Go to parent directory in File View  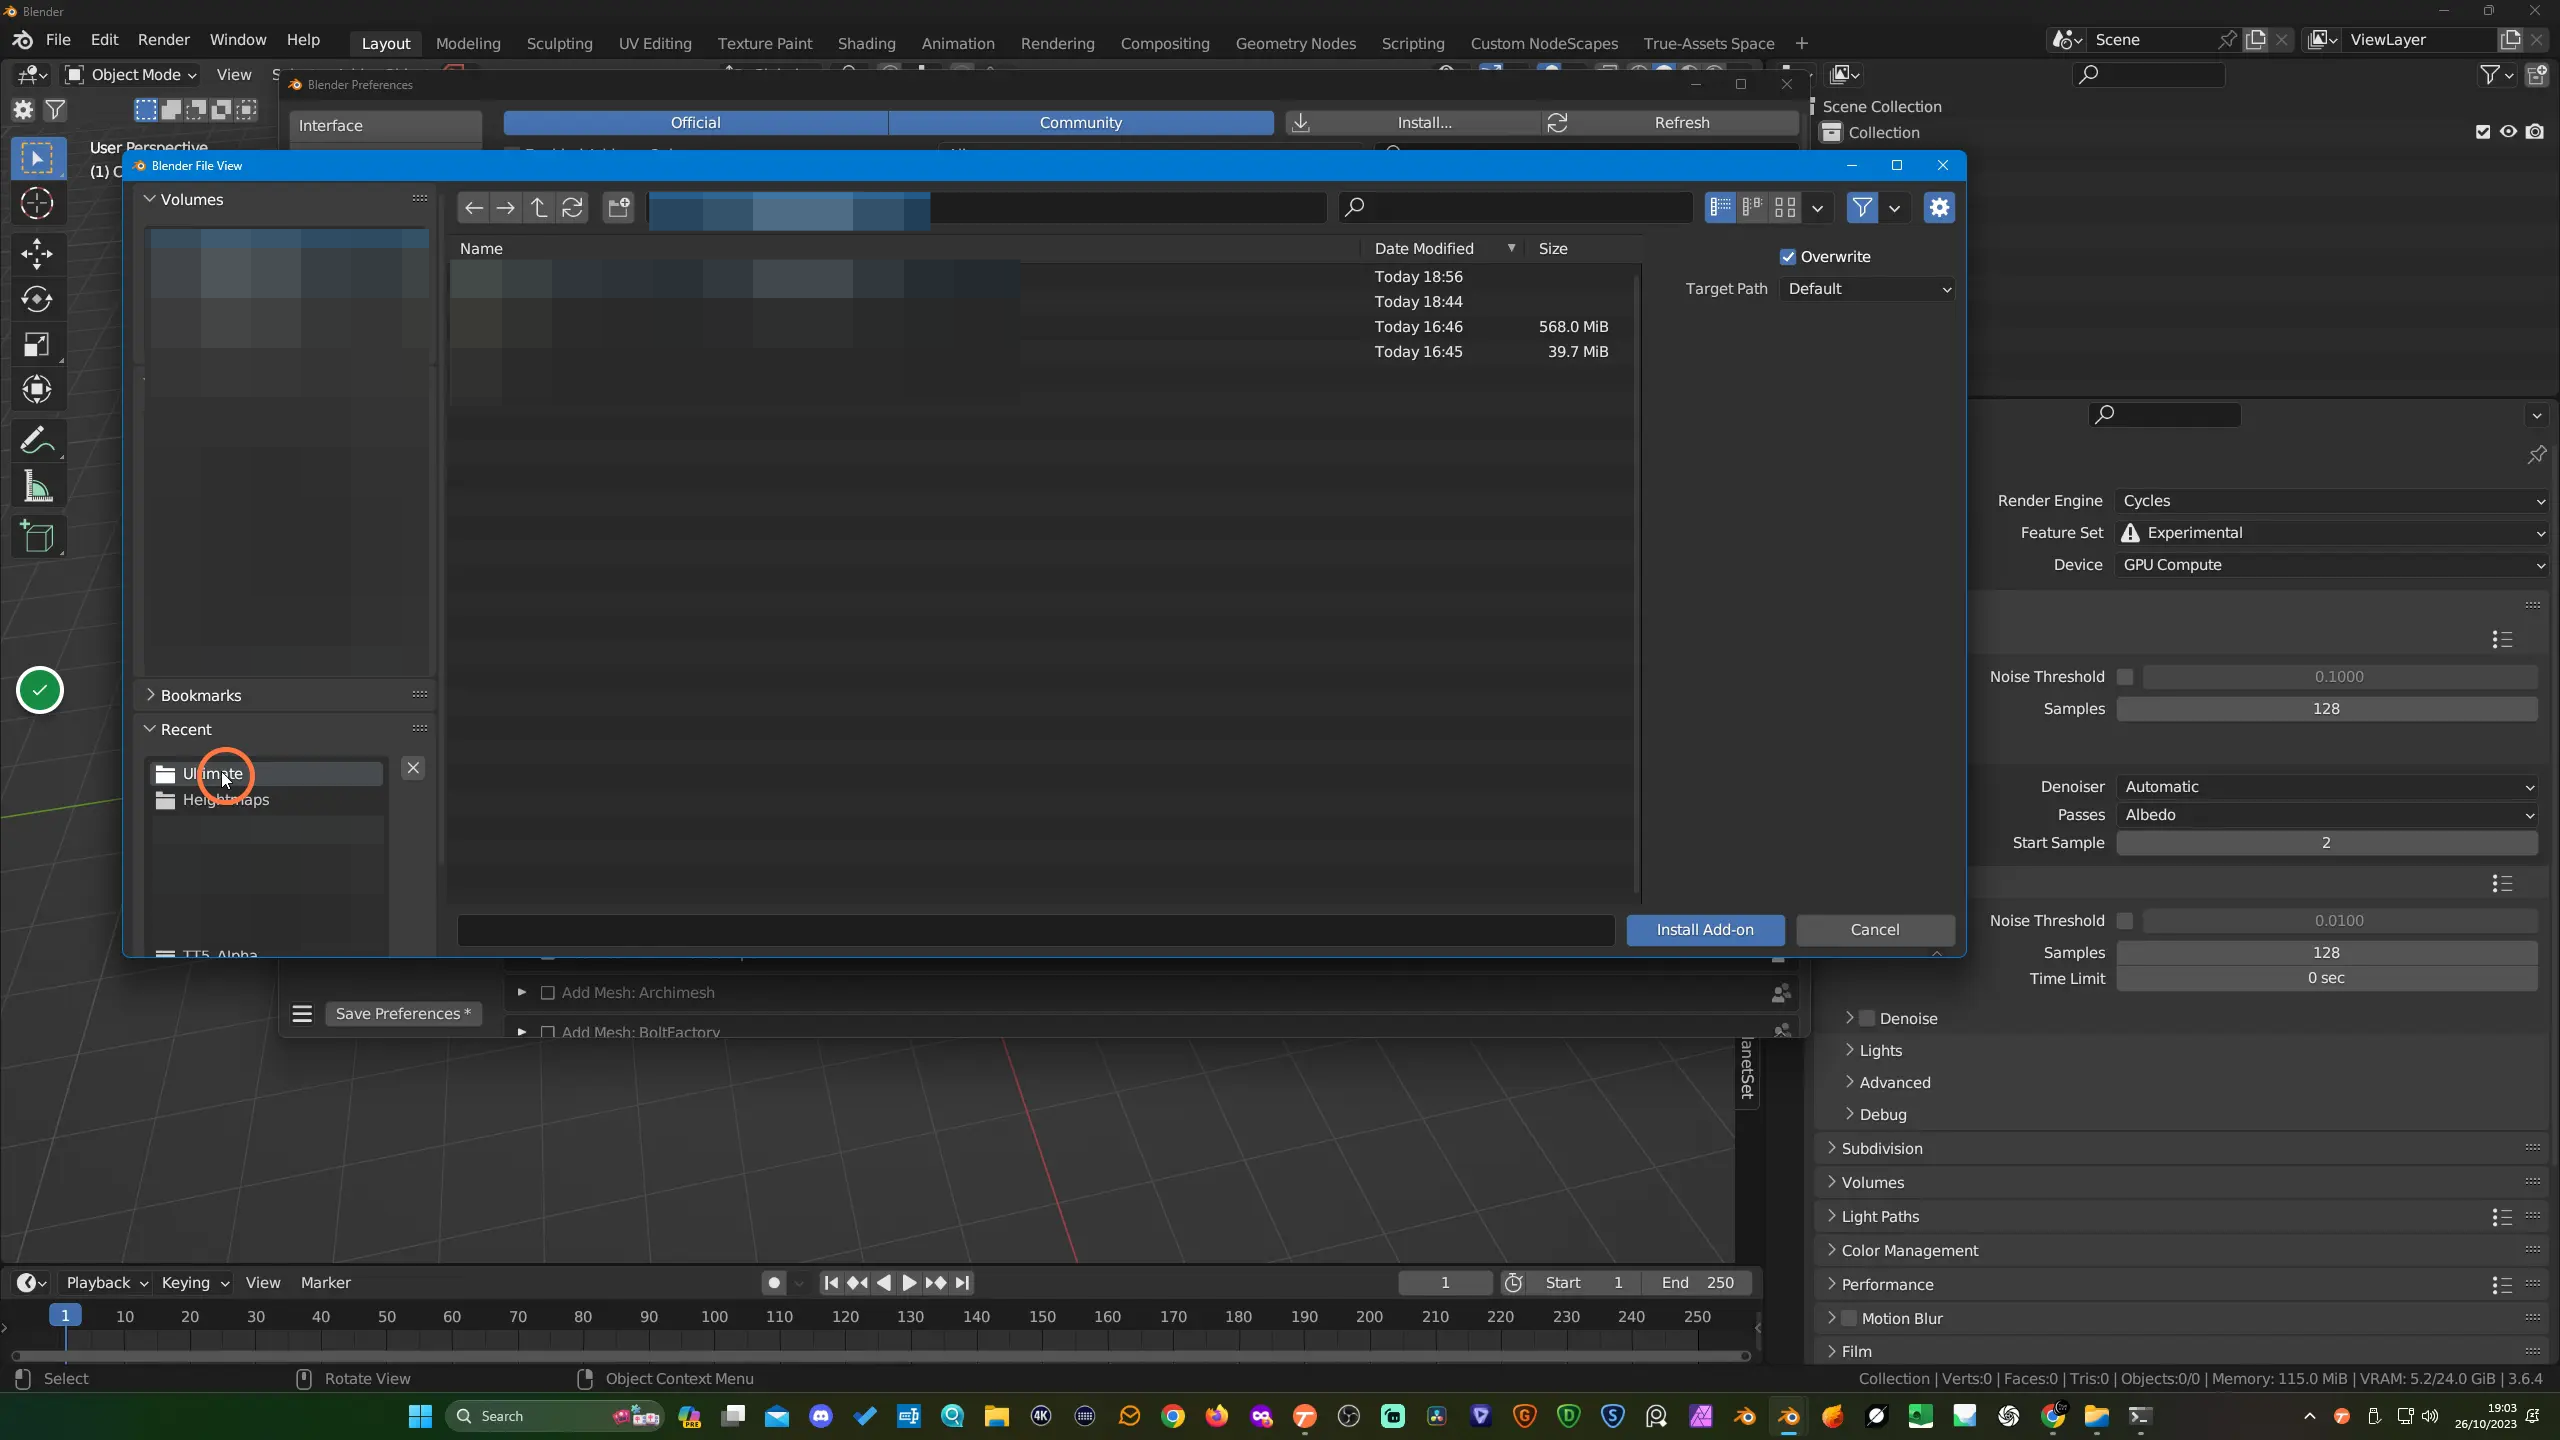(x=539, y=208)
